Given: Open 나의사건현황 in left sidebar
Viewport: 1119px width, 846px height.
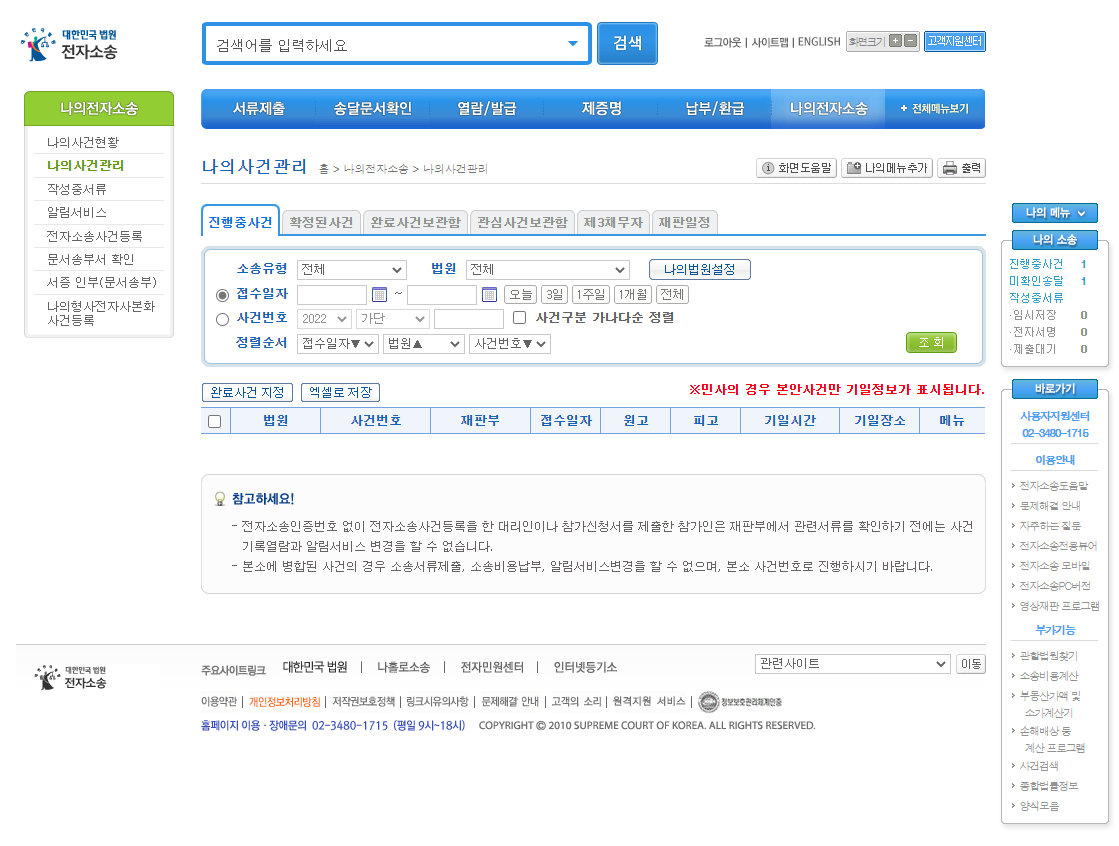Looking at the screenshot, I should coord(83,142).
